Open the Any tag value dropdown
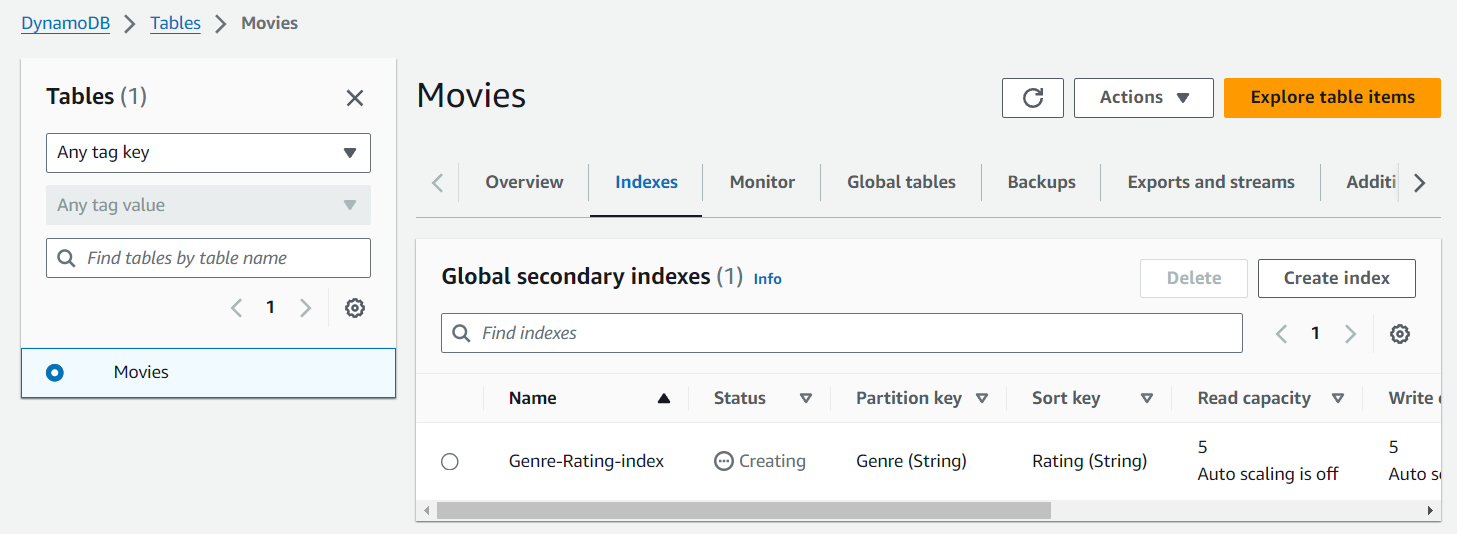 (208, 205)
